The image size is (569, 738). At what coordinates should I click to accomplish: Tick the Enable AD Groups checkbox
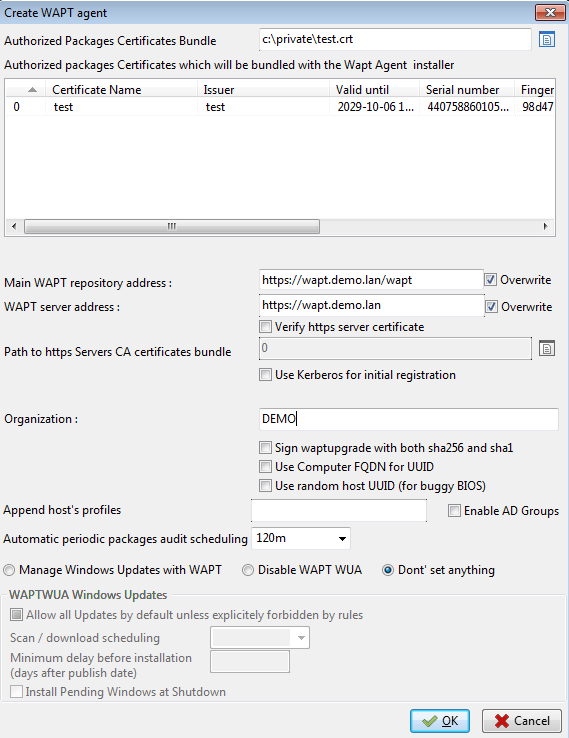(x=454, y=511)
